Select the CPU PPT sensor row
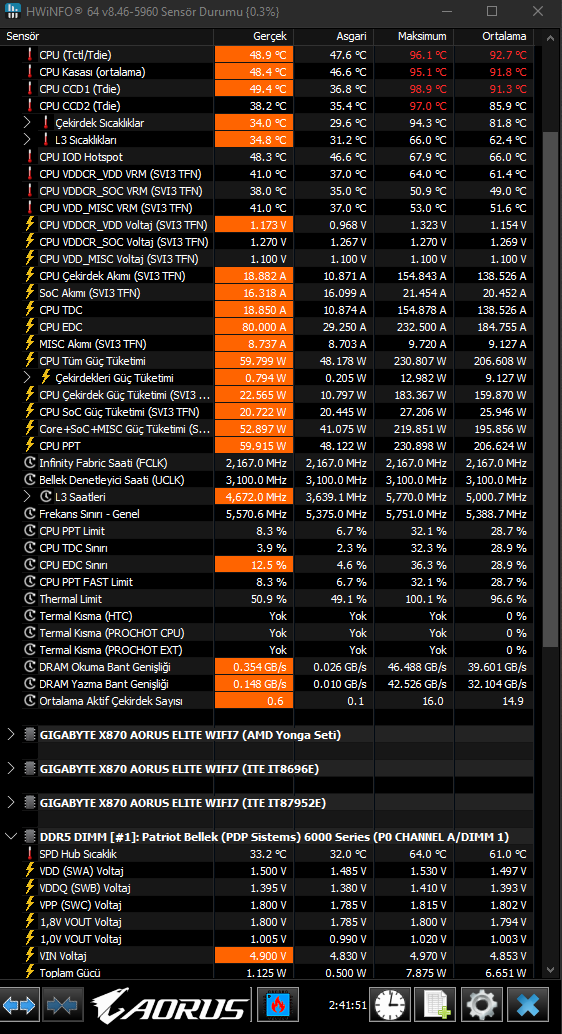562x1034 pixels. pos(267,446)
